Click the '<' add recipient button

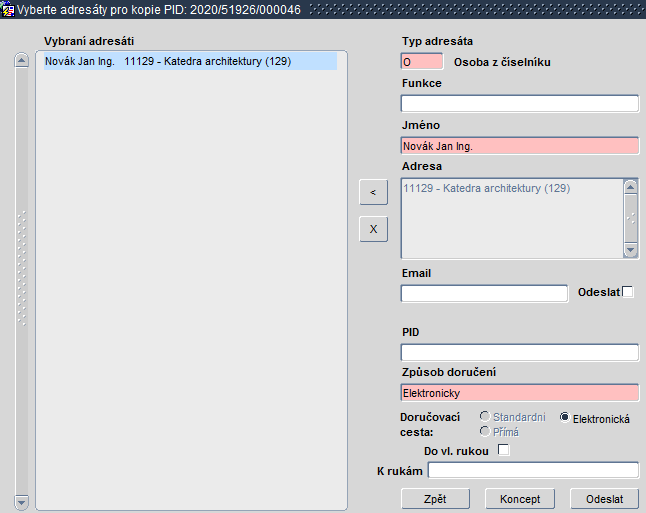click(373, 192)
